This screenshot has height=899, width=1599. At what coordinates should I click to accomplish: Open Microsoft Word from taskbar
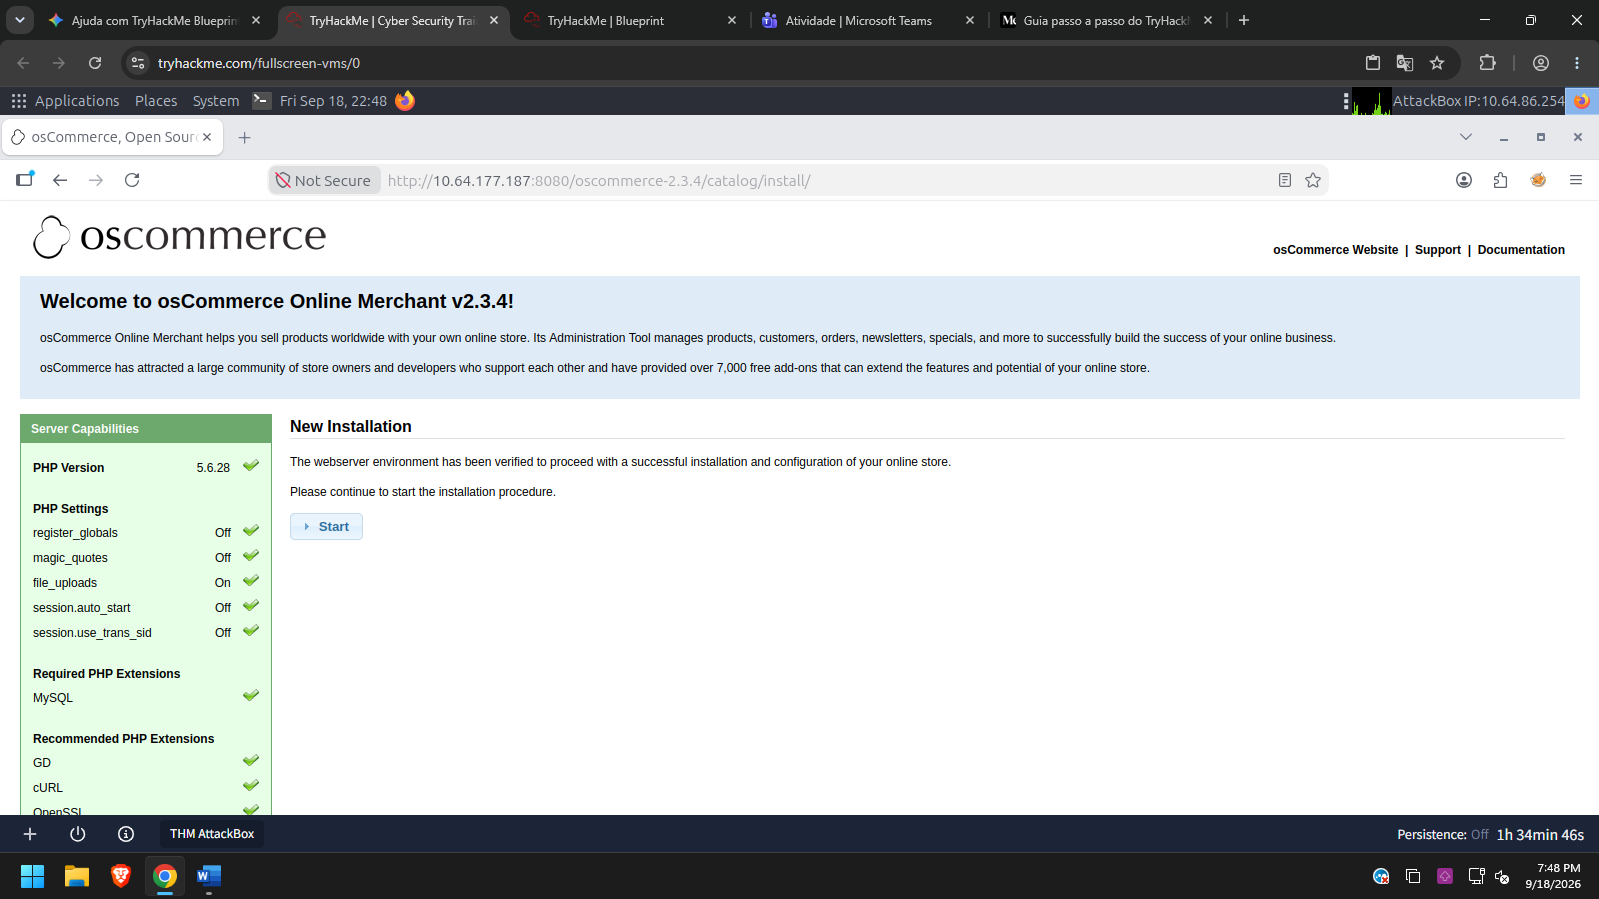209,877
